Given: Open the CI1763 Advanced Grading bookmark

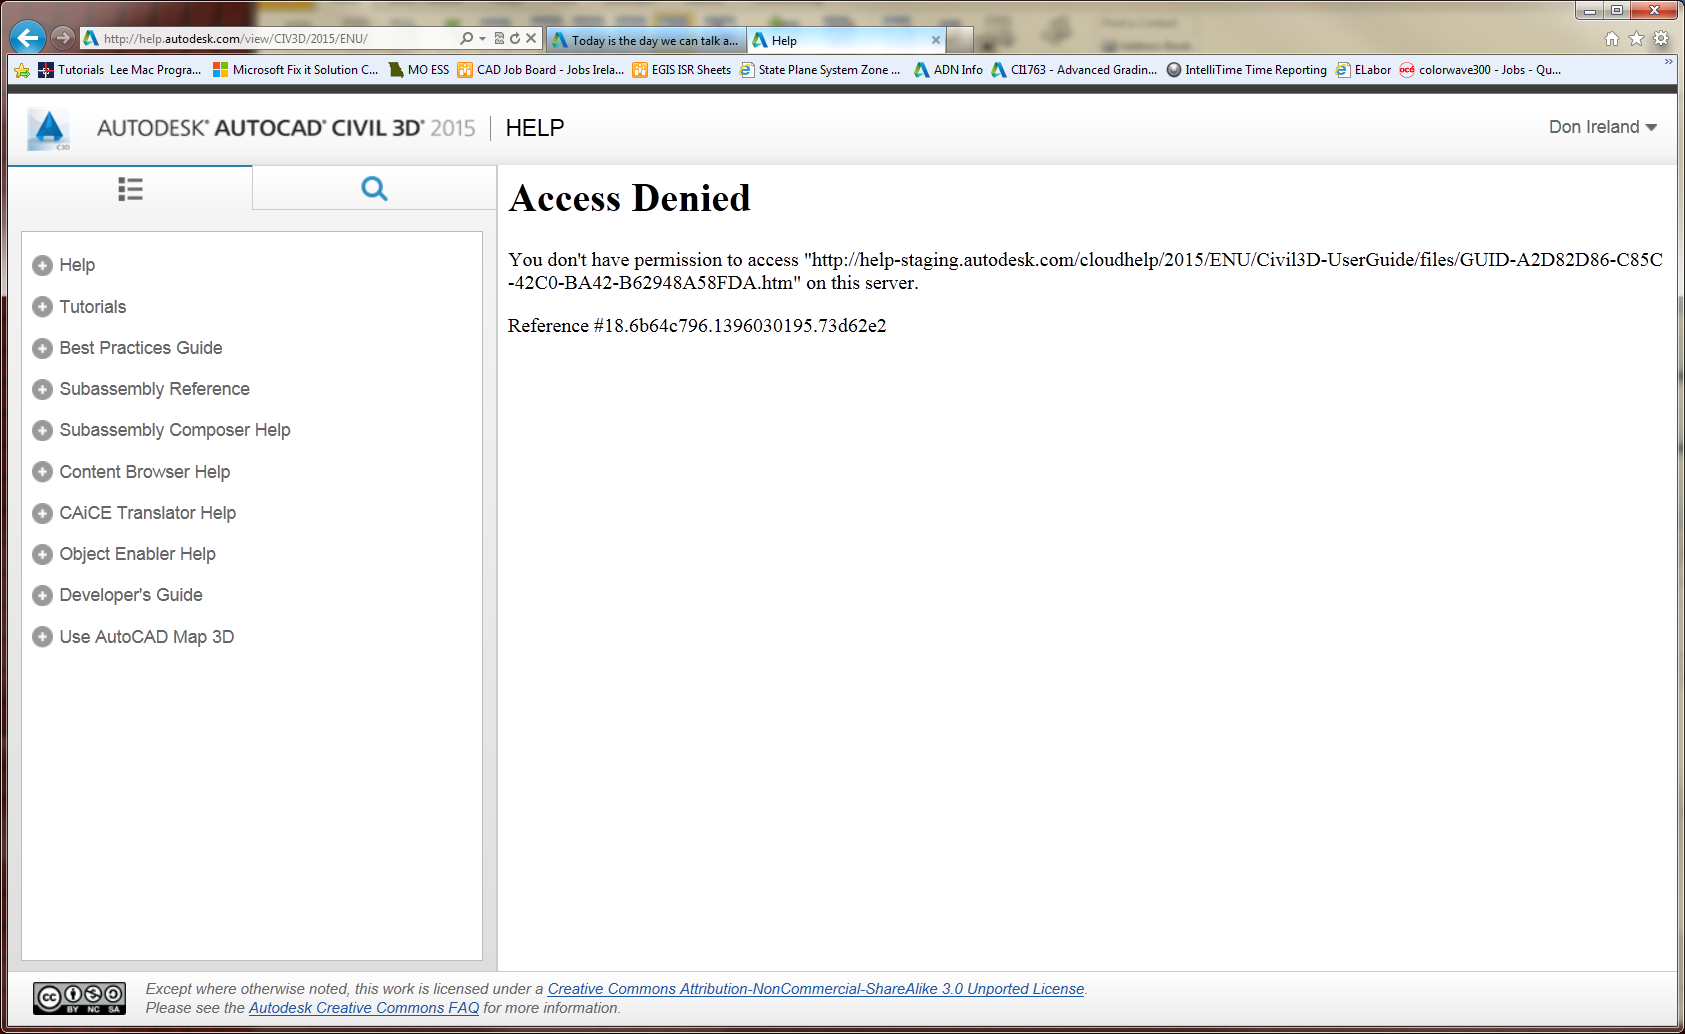Looking at the screenshot, I should click(1074, 70).
